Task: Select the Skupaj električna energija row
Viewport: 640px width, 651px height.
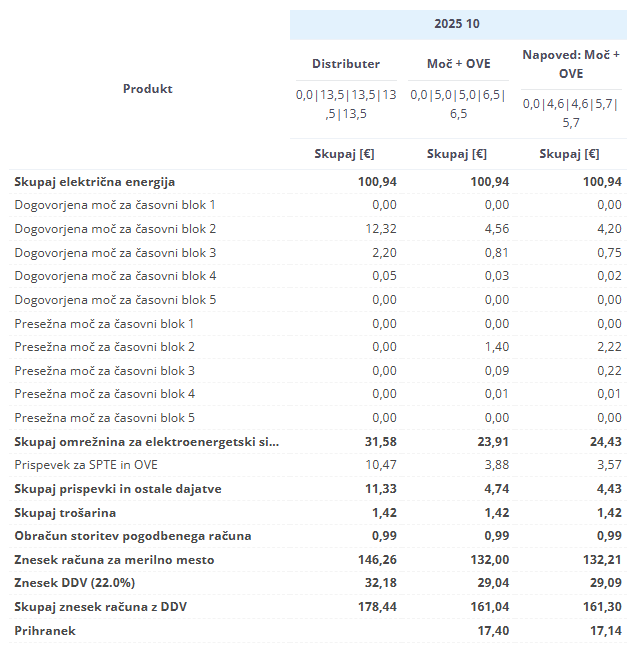Action: coord(95,182)
